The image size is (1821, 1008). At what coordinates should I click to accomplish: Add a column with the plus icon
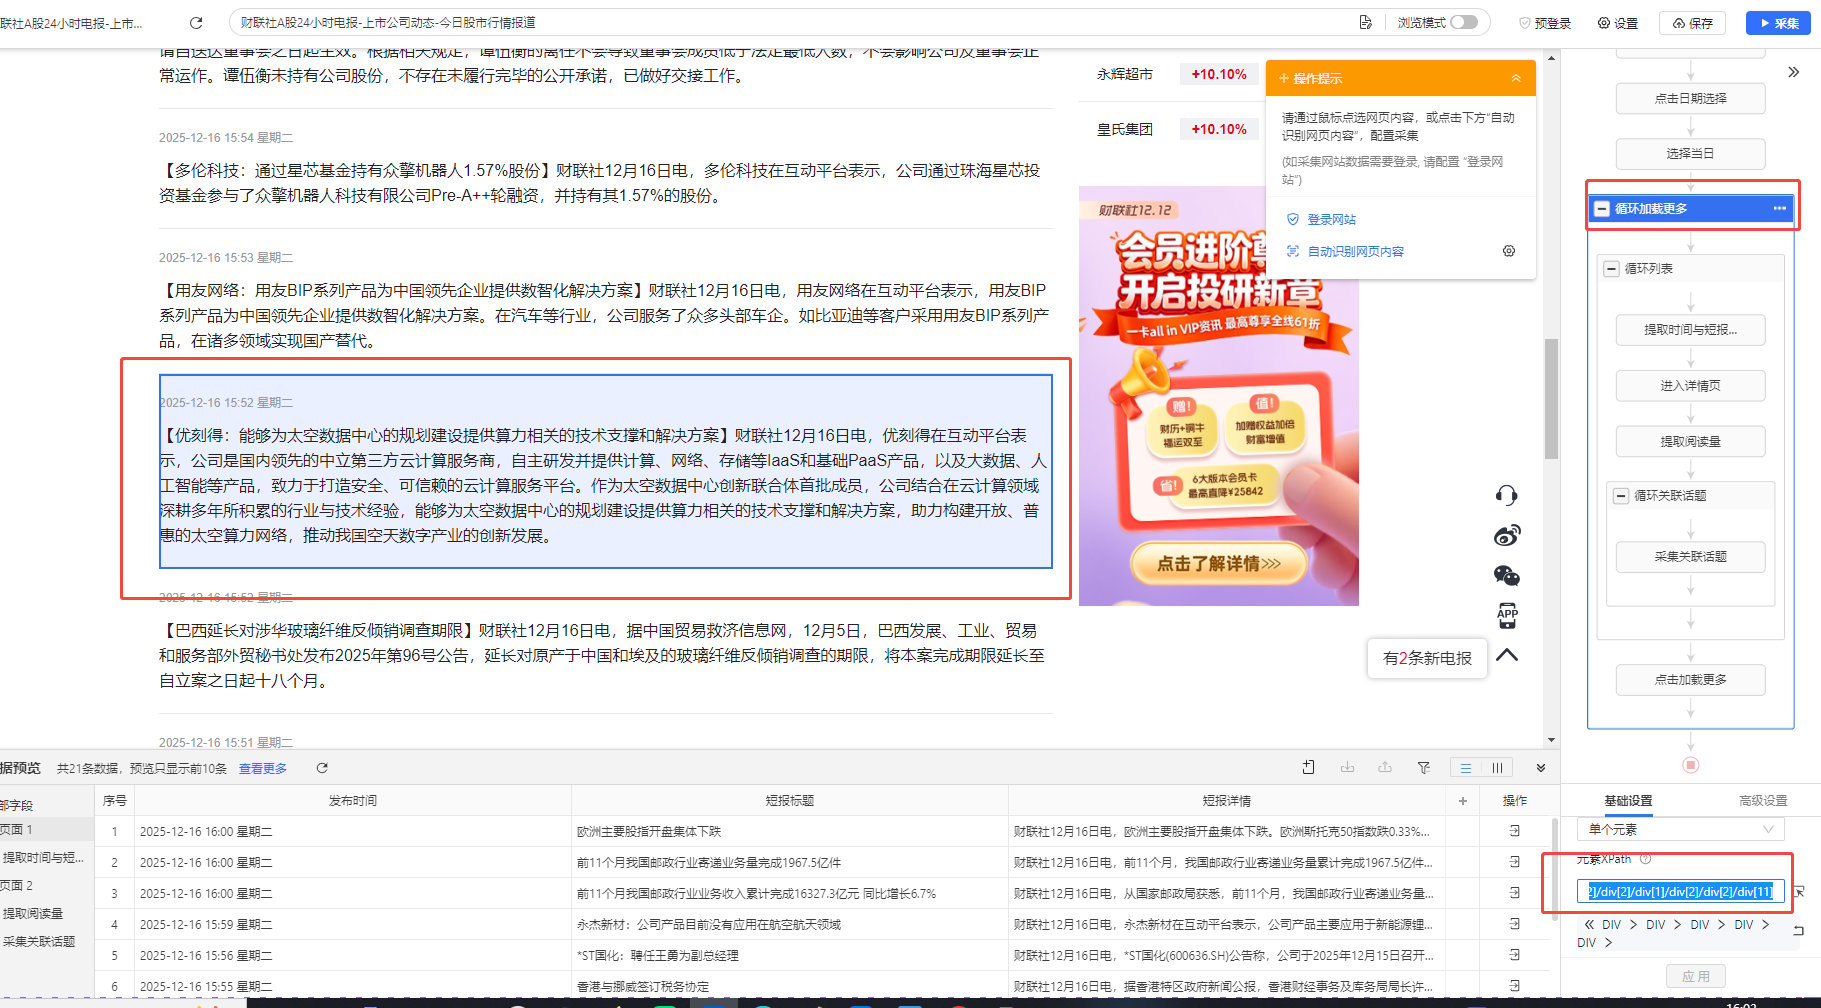(x=1462, y=801)
